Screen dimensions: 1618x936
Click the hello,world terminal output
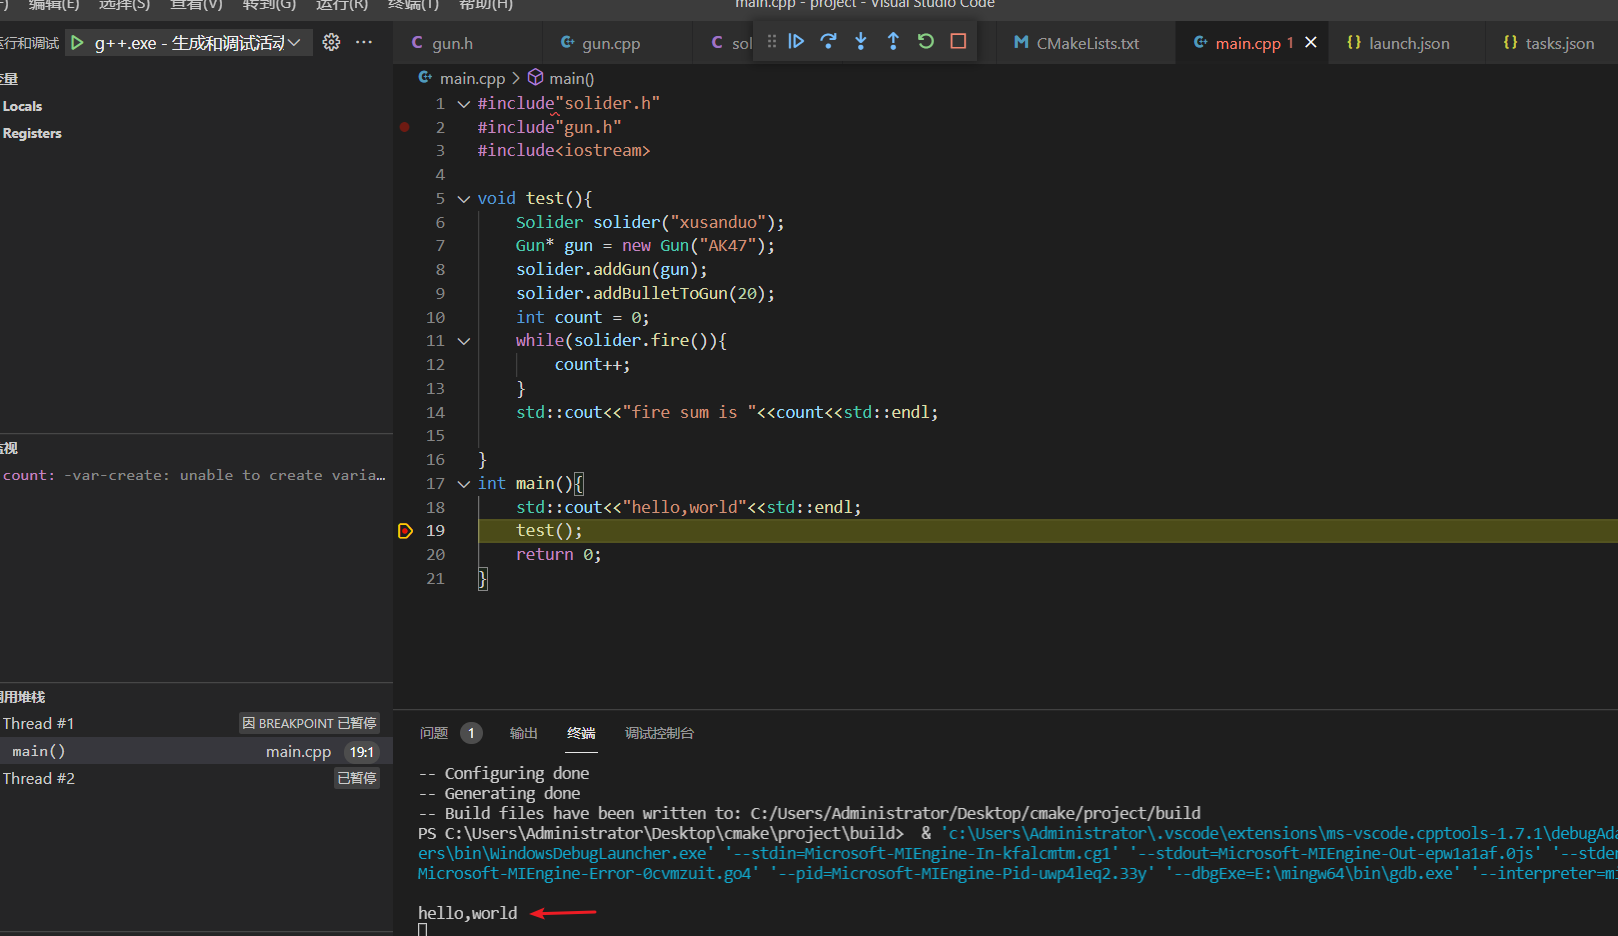click(468, 913)
